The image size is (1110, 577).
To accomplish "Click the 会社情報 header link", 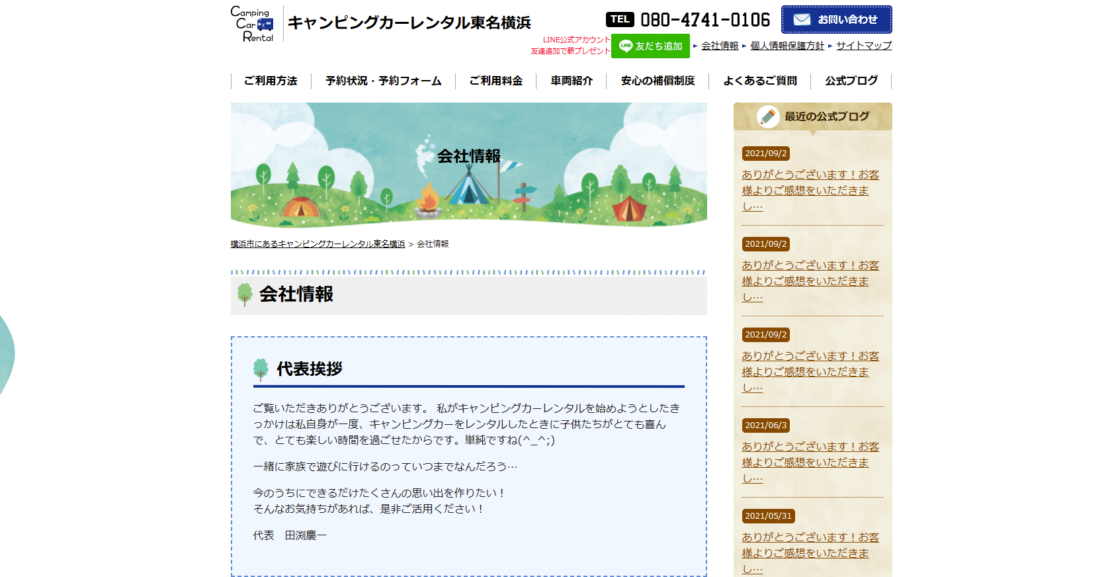I will coord(719,45).
